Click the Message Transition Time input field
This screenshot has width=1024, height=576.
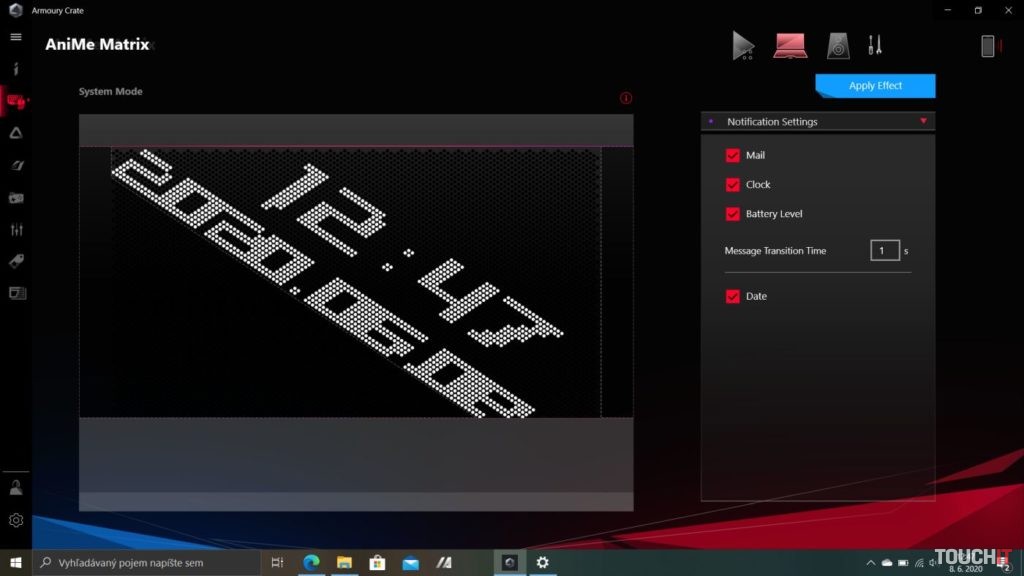point(885,250)
